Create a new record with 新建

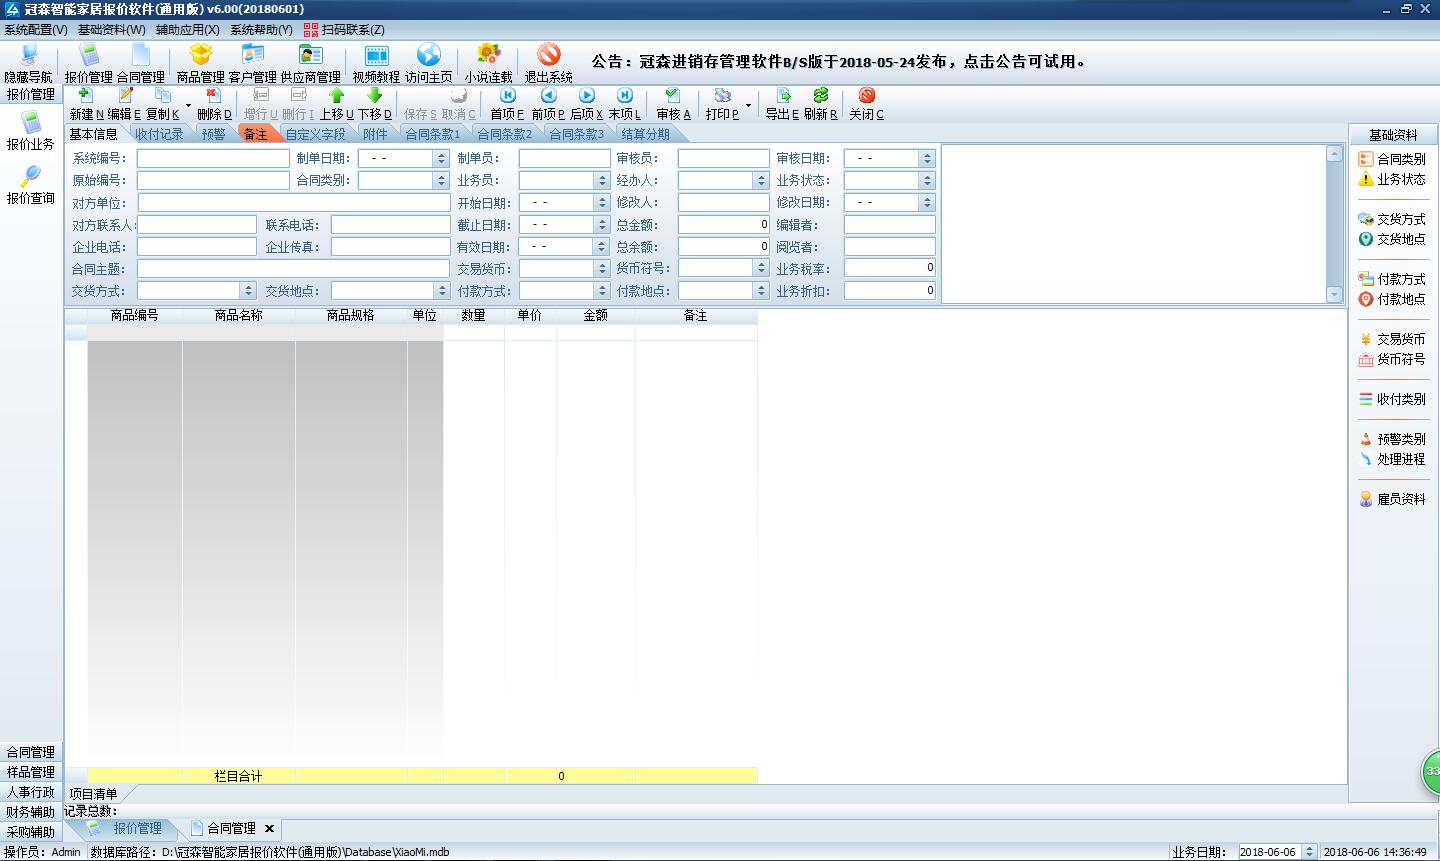86,104
